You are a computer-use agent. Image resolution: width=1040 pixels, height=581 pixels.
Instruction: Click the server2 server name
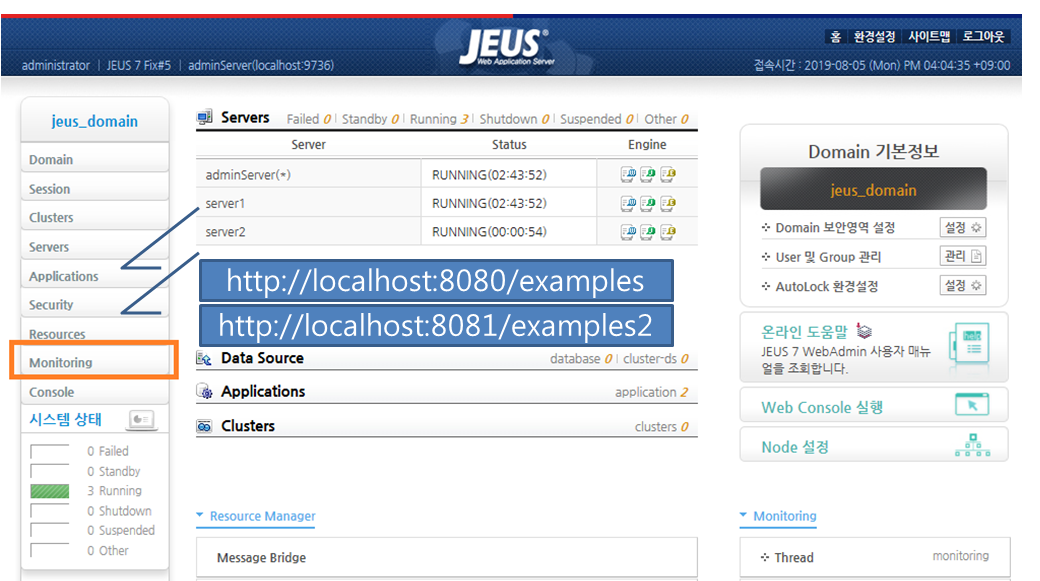(226, 232)
